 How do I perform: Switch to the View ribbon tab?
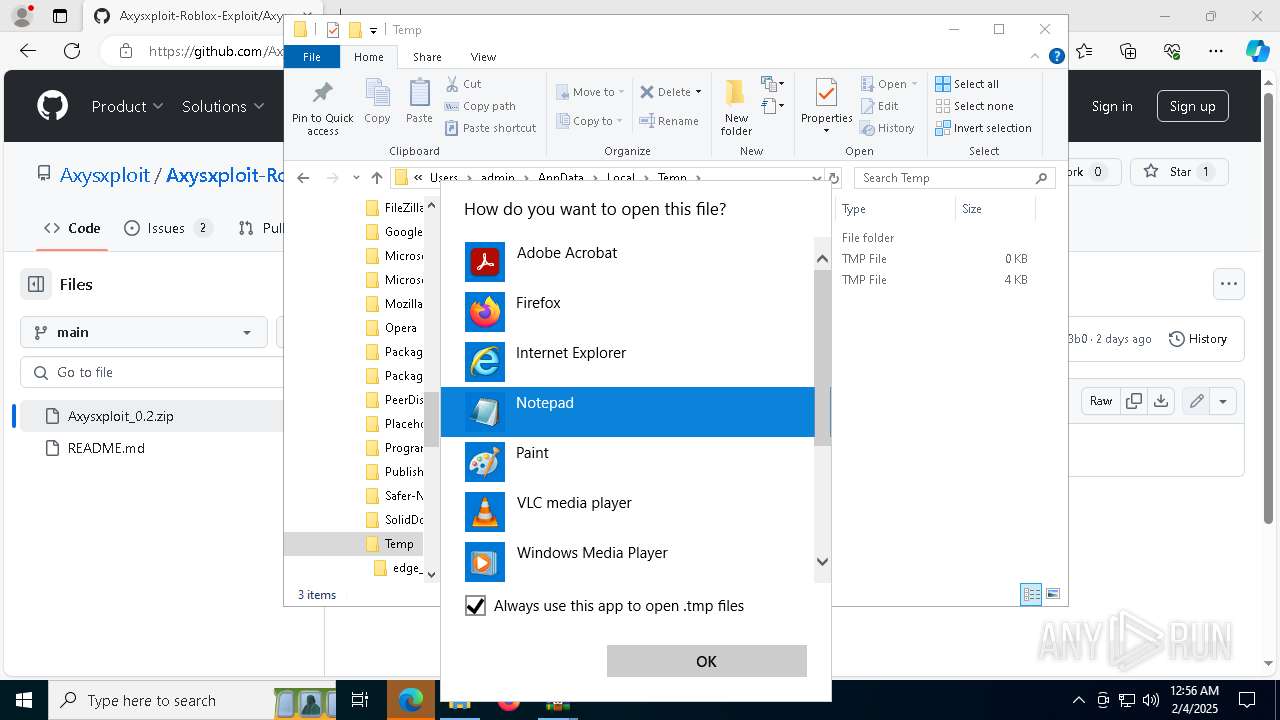point(483,57)
